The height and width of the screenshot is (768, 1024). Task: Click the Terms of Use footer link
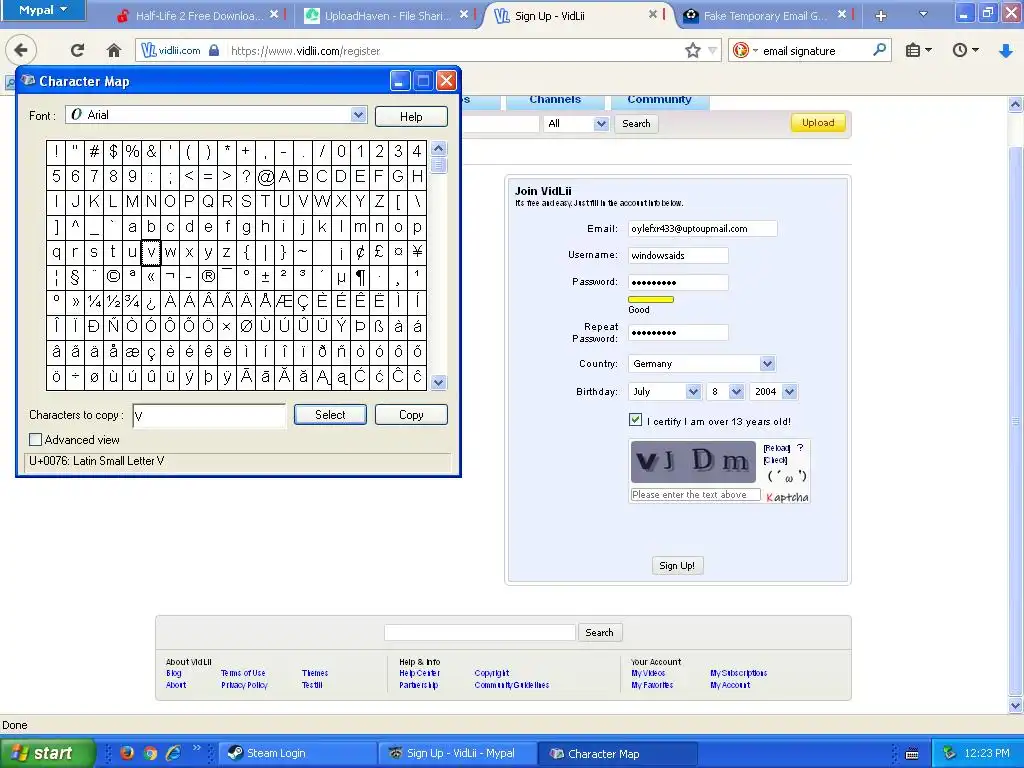243,673
